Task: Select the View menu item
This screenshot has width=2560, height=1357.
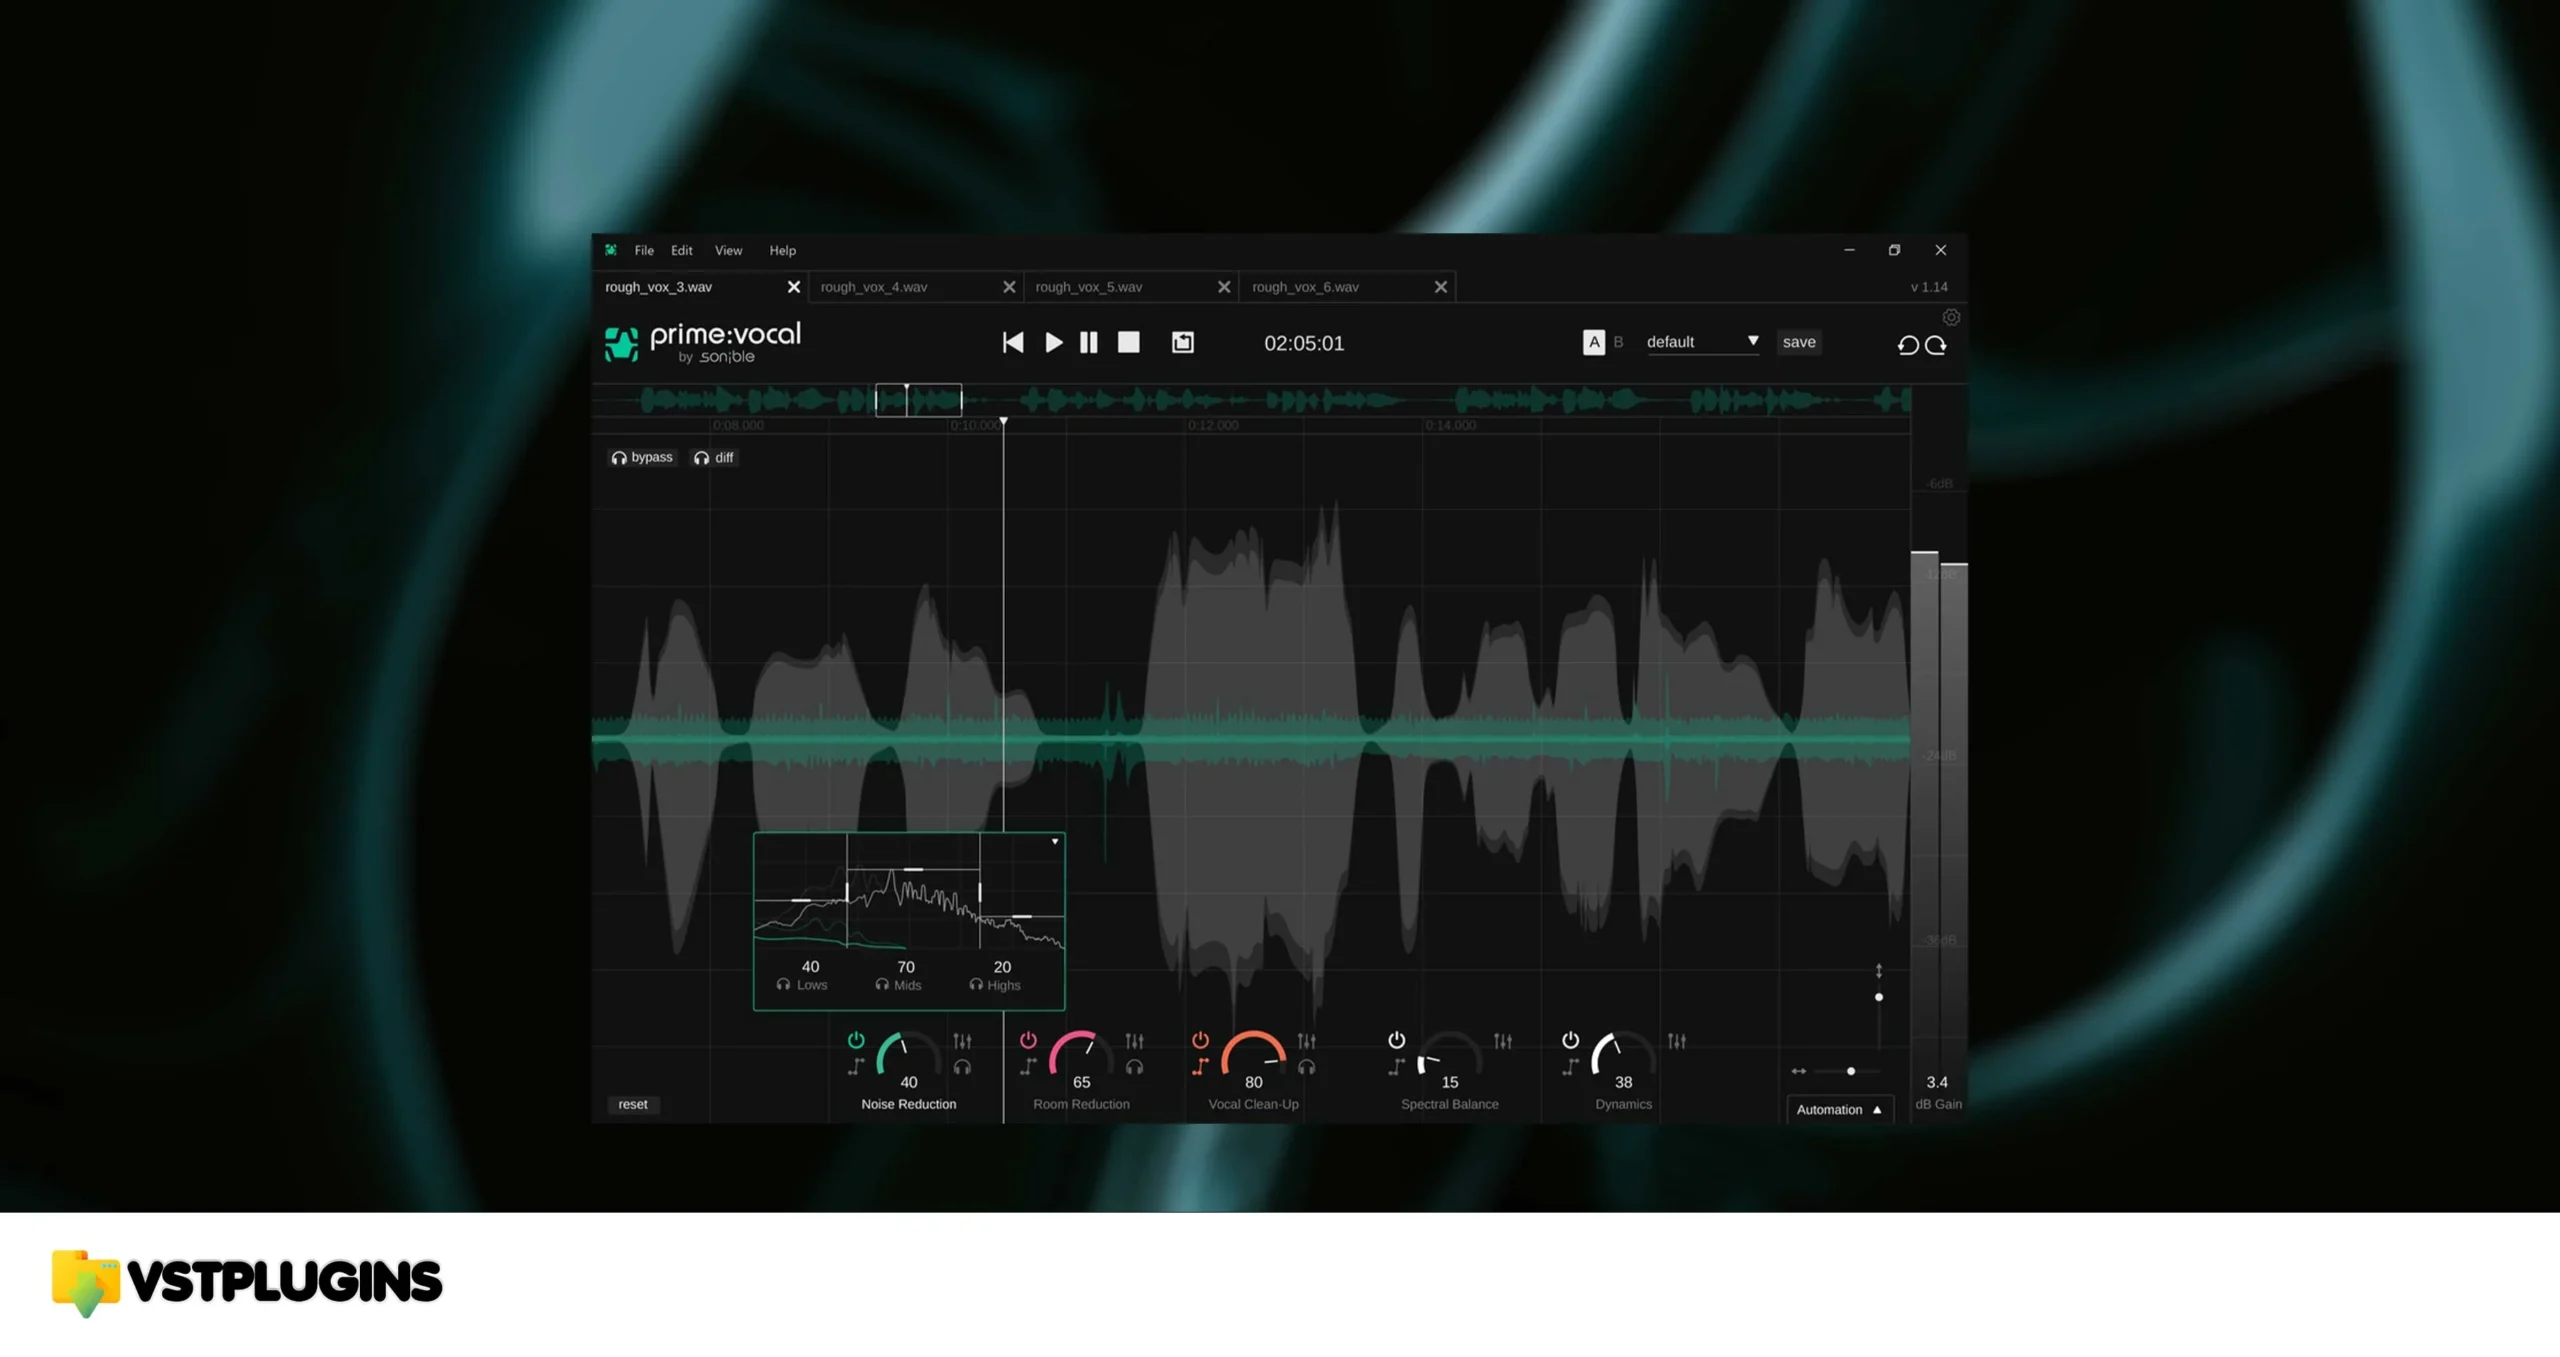Action: click(728, 251)
